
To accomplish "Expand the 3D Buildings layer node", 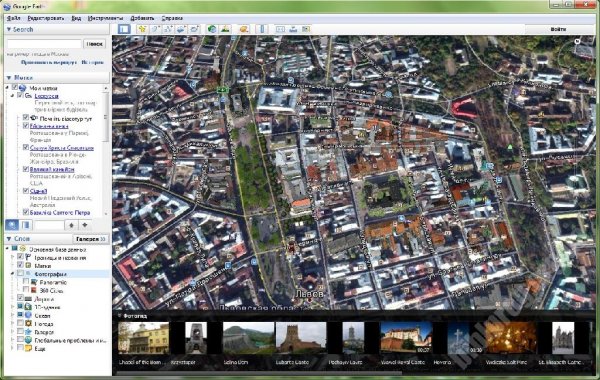I will (x=13, y=307).
